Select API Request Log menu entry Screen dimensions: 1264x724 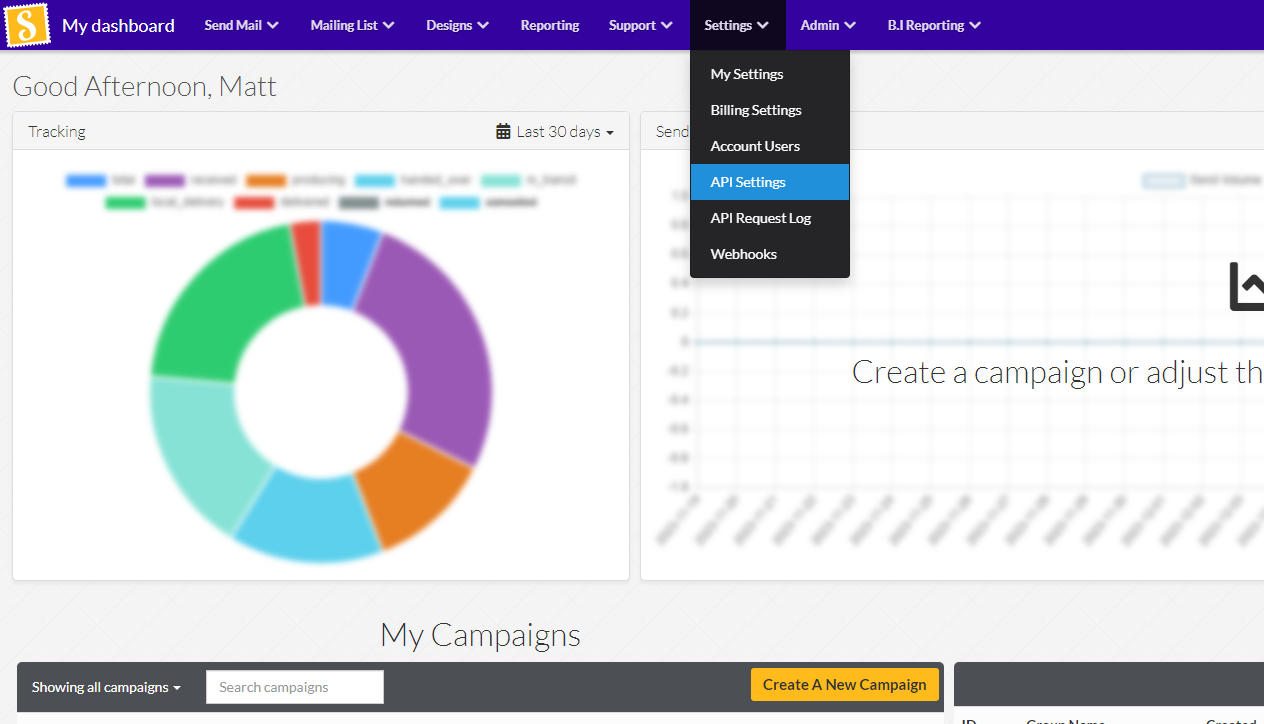coord(760,218)
